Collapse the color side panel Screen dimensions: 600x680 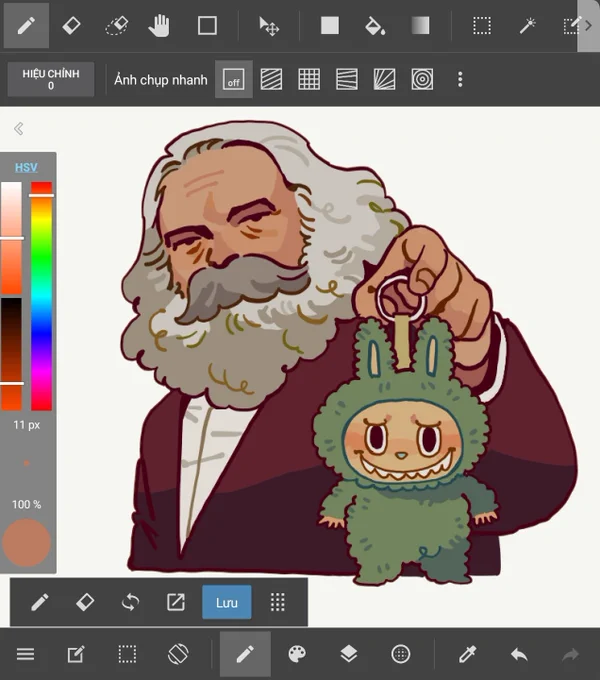[x=18, y=128]
